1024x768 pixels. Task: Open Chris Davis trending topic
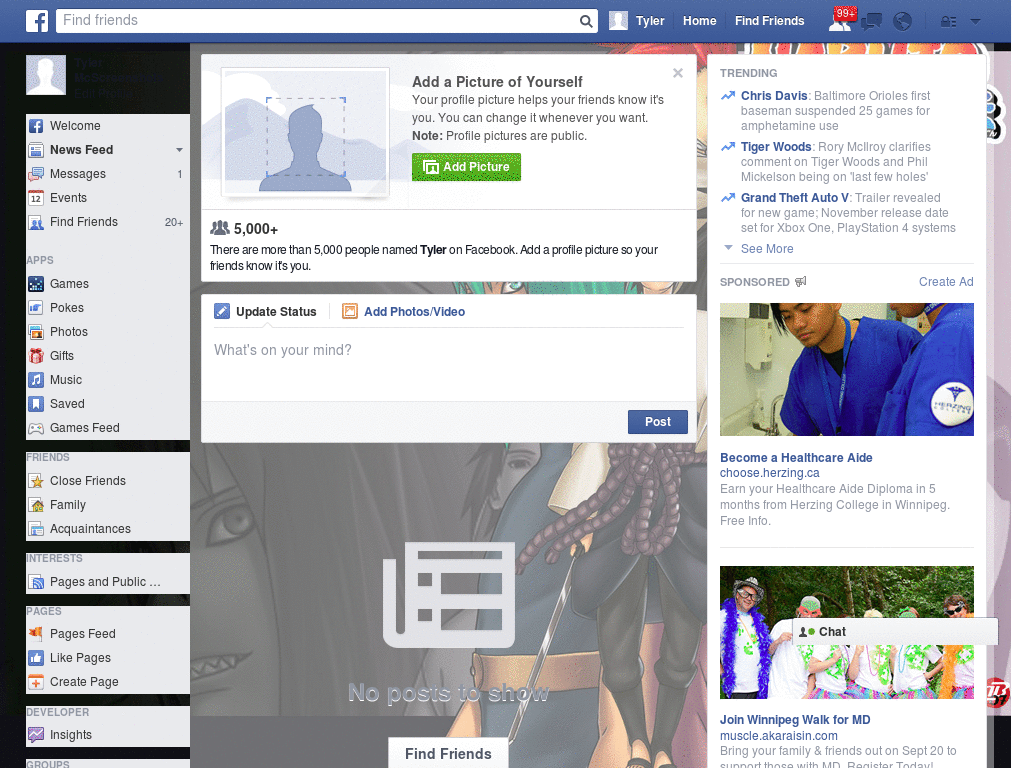click(774, 96)
